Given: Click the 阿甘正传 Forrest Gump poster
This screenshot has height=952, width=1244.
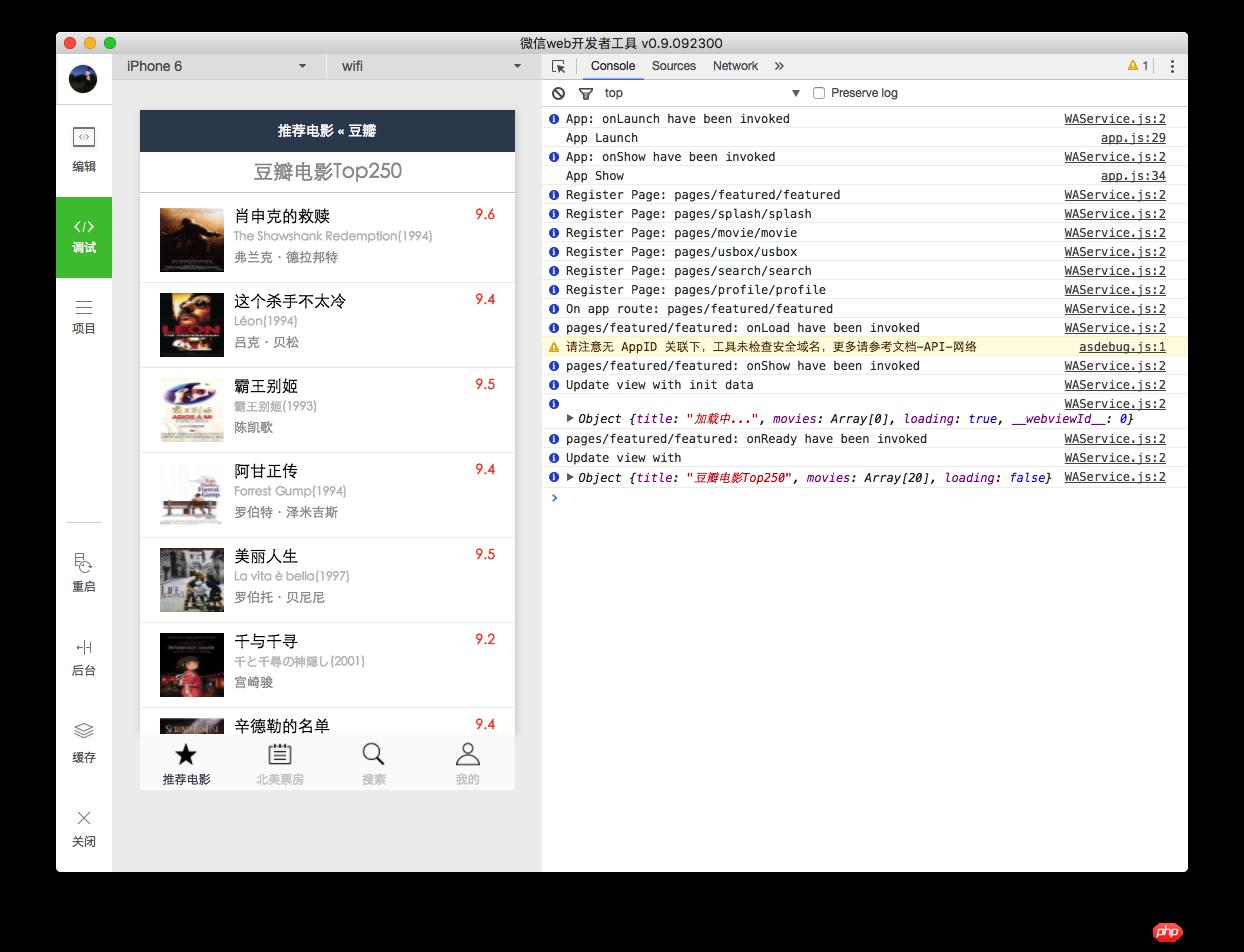Looking at the screenshot, I should coord(192,495).
